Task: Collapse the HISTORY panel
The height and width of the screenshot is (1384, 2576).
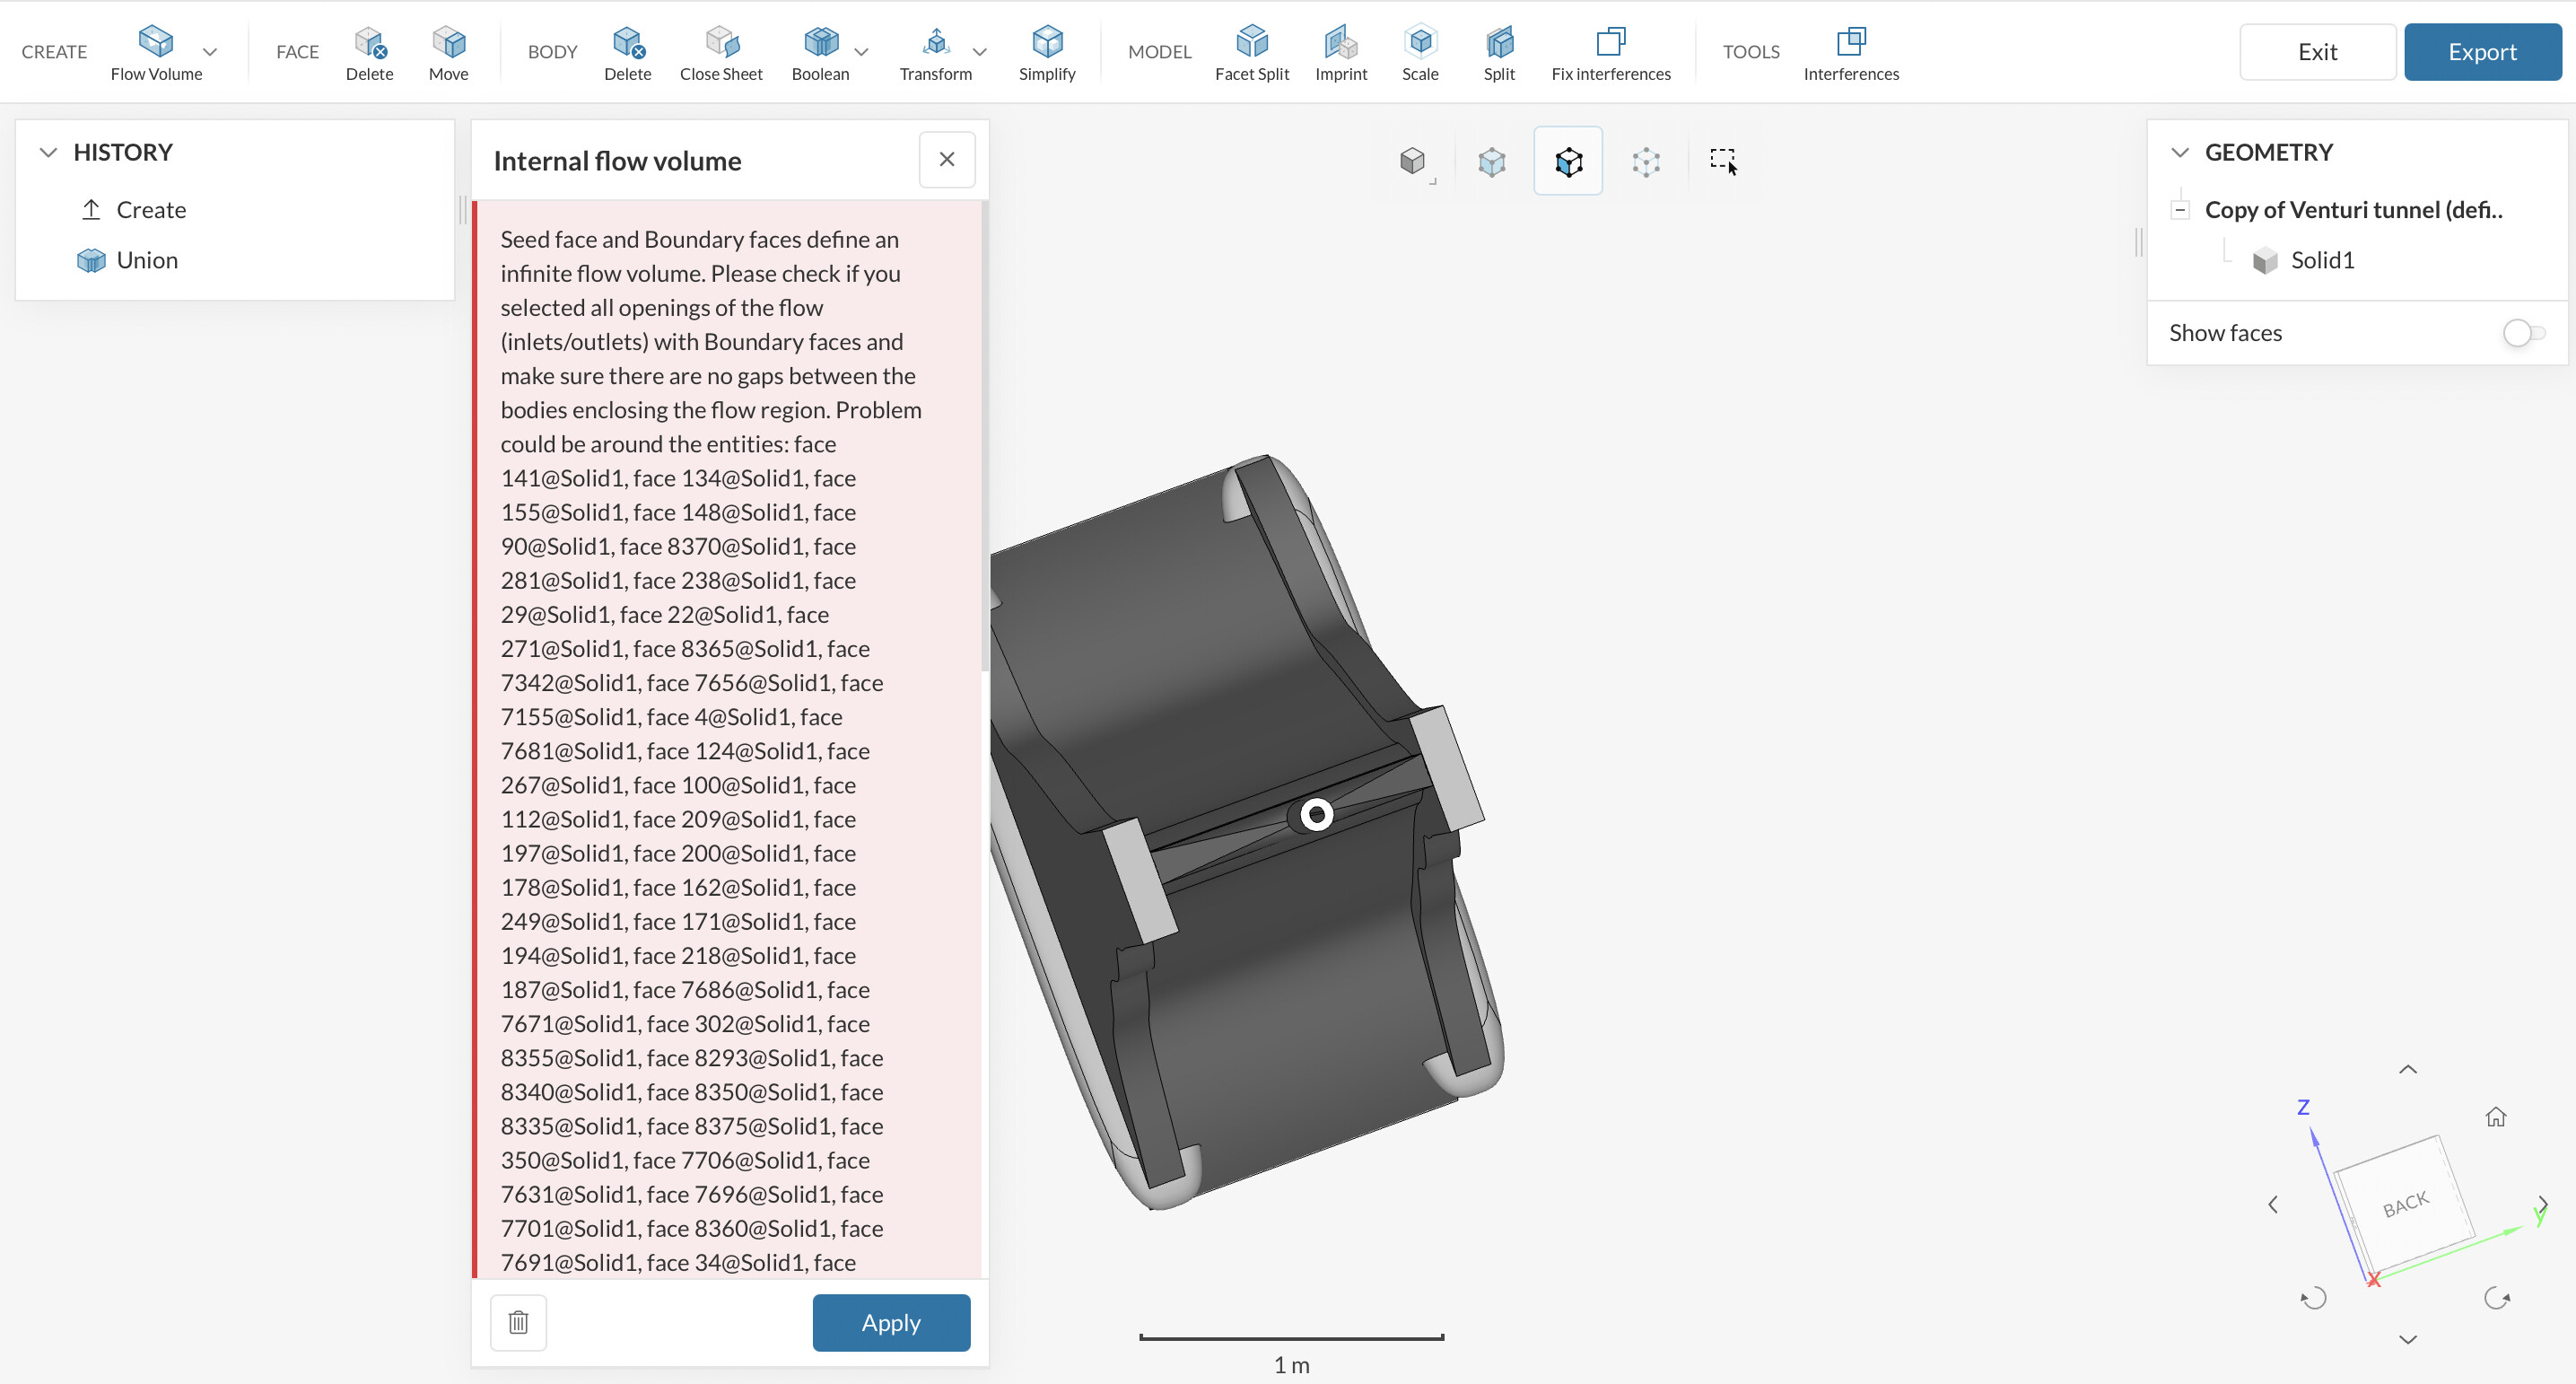Action: [x=48, y=152]
